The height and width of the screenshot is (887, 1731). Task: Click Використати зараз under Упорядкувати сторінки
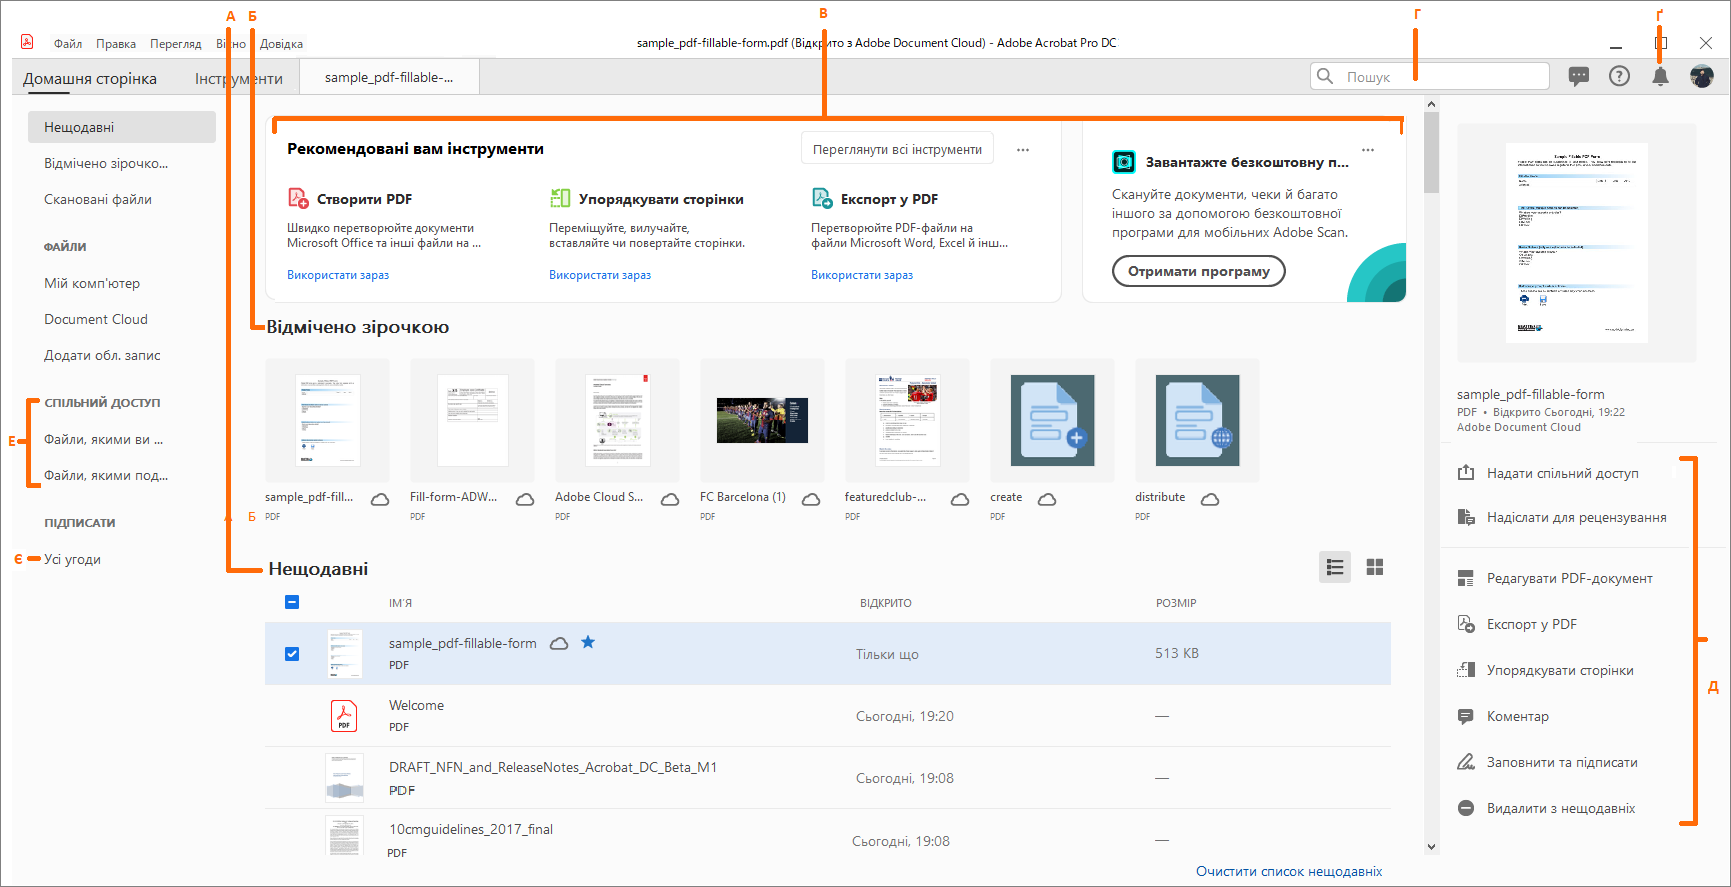(x=600, y=275)
